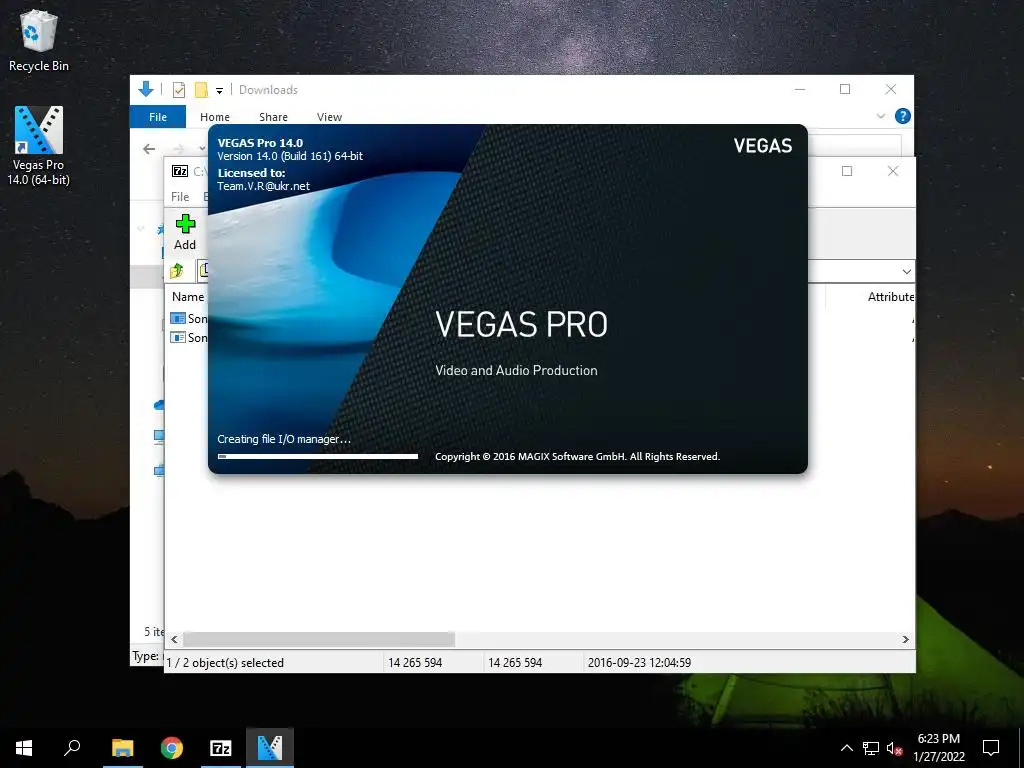The image size is (1024, 768).
Task: Click the blue down-arrow icon in Downloads title bar
Action: pos(146,89)
